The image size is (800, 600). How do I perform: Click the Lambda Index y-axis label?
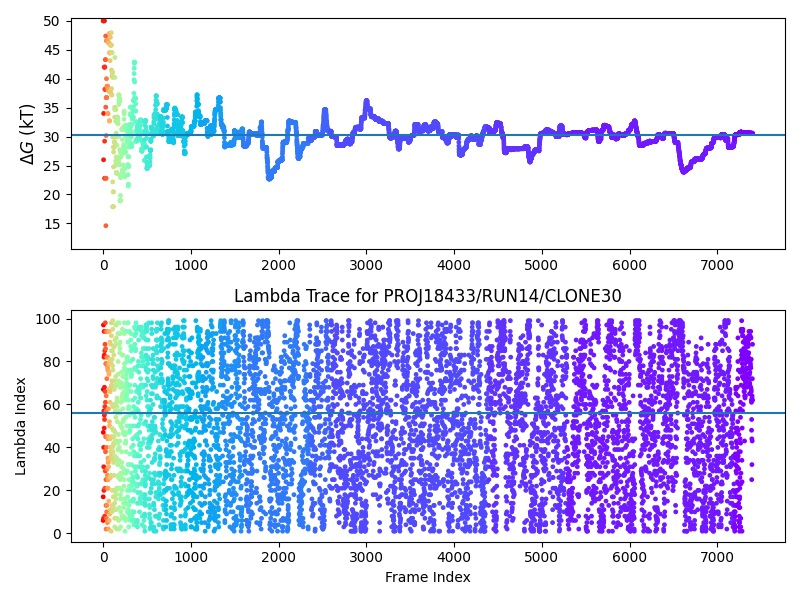(x=20, y=426)
